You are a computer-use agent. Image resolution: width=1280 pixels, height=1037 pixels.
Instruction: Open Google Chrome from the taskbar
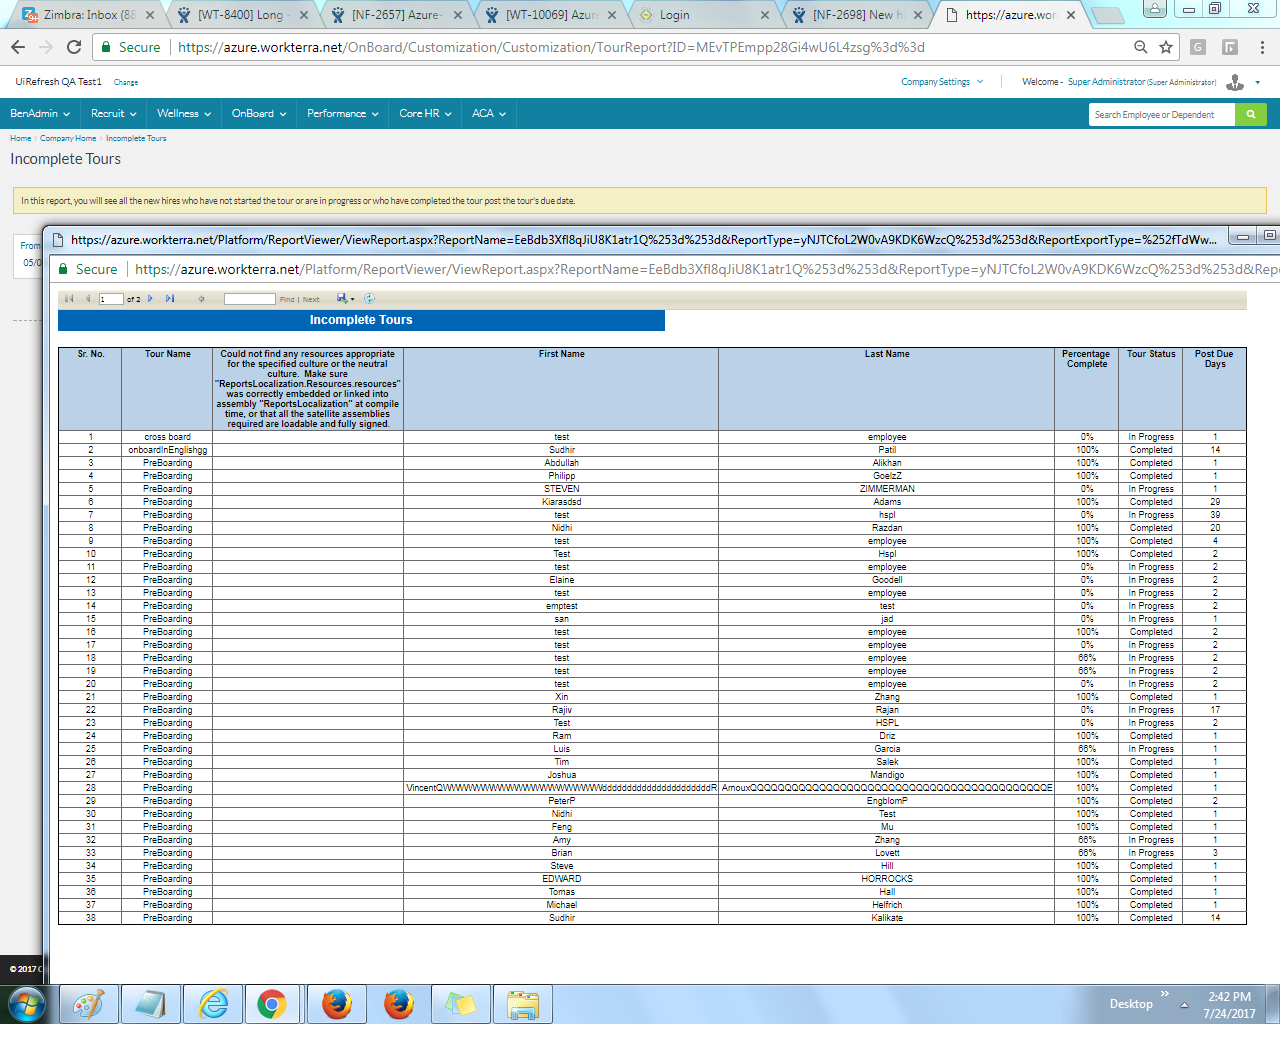[x=272, y=1004]
